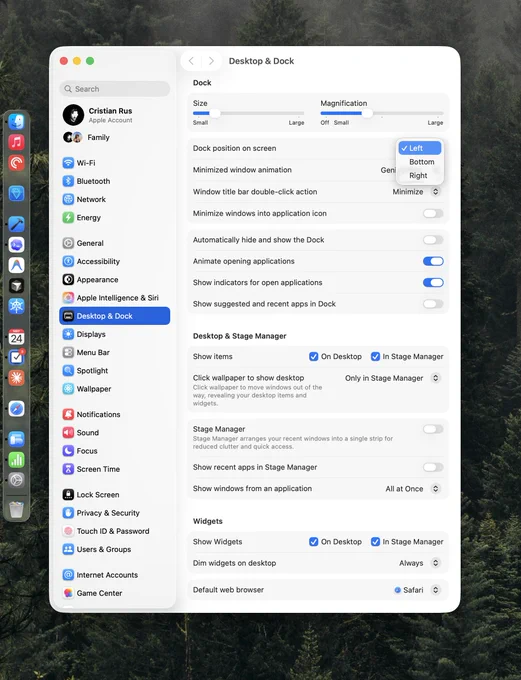This screenshot has height=680, width=521.
Task: Open Touch ID & Password settings
Action: coord(115,531)
